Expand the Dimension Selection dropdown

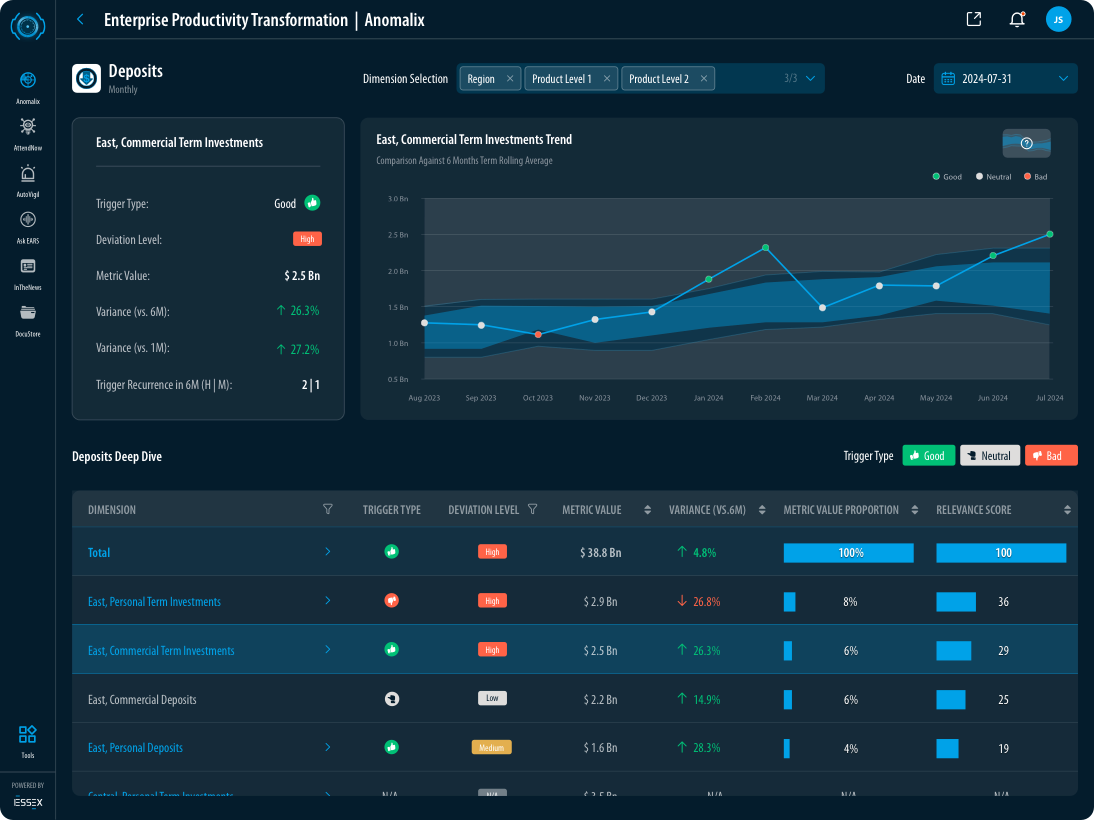pyautogui.click(x=810, y=79)
